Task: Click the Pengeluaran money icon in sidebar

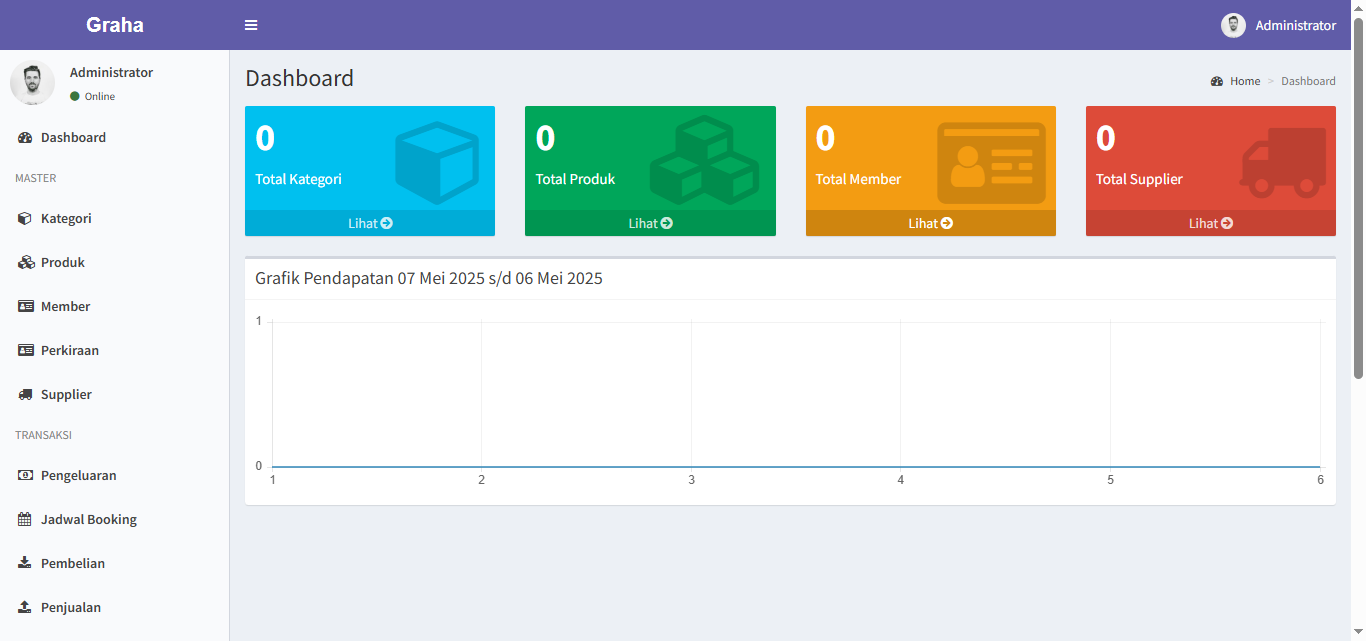Action: (25, 475)
